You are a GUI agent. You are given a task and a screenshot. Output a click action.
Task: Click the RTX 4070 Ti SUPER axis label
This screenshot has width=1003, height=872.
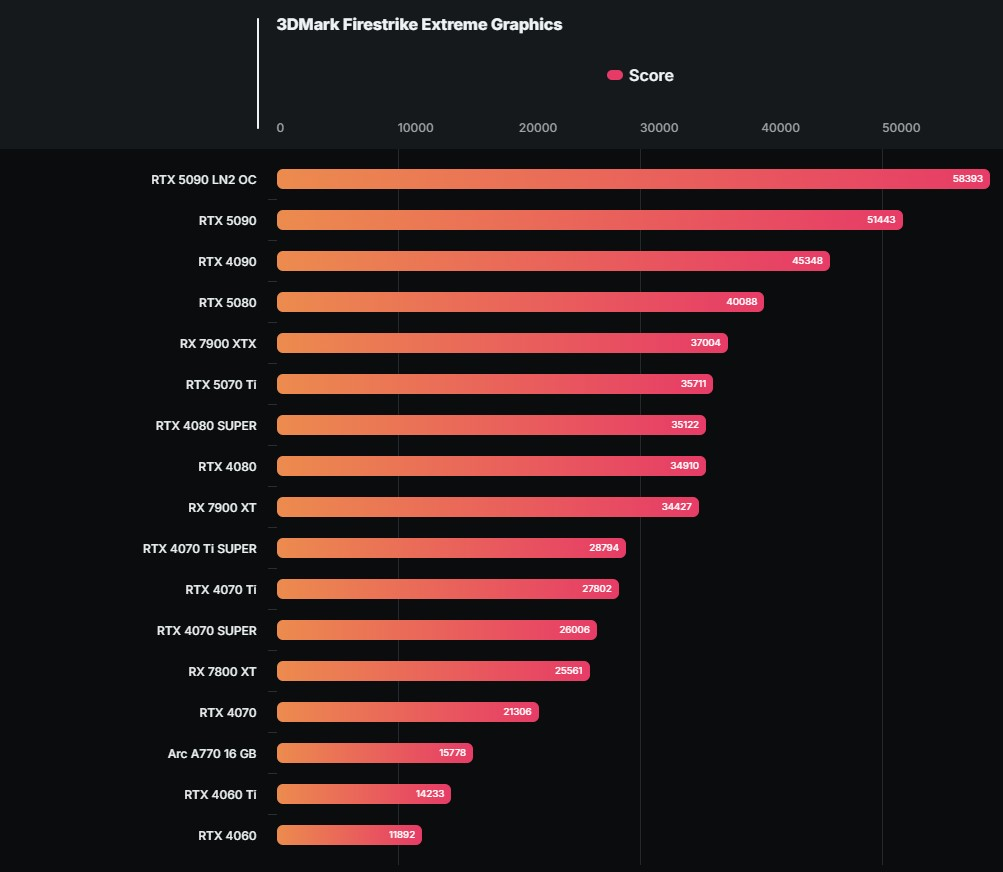tap(200, 548)
